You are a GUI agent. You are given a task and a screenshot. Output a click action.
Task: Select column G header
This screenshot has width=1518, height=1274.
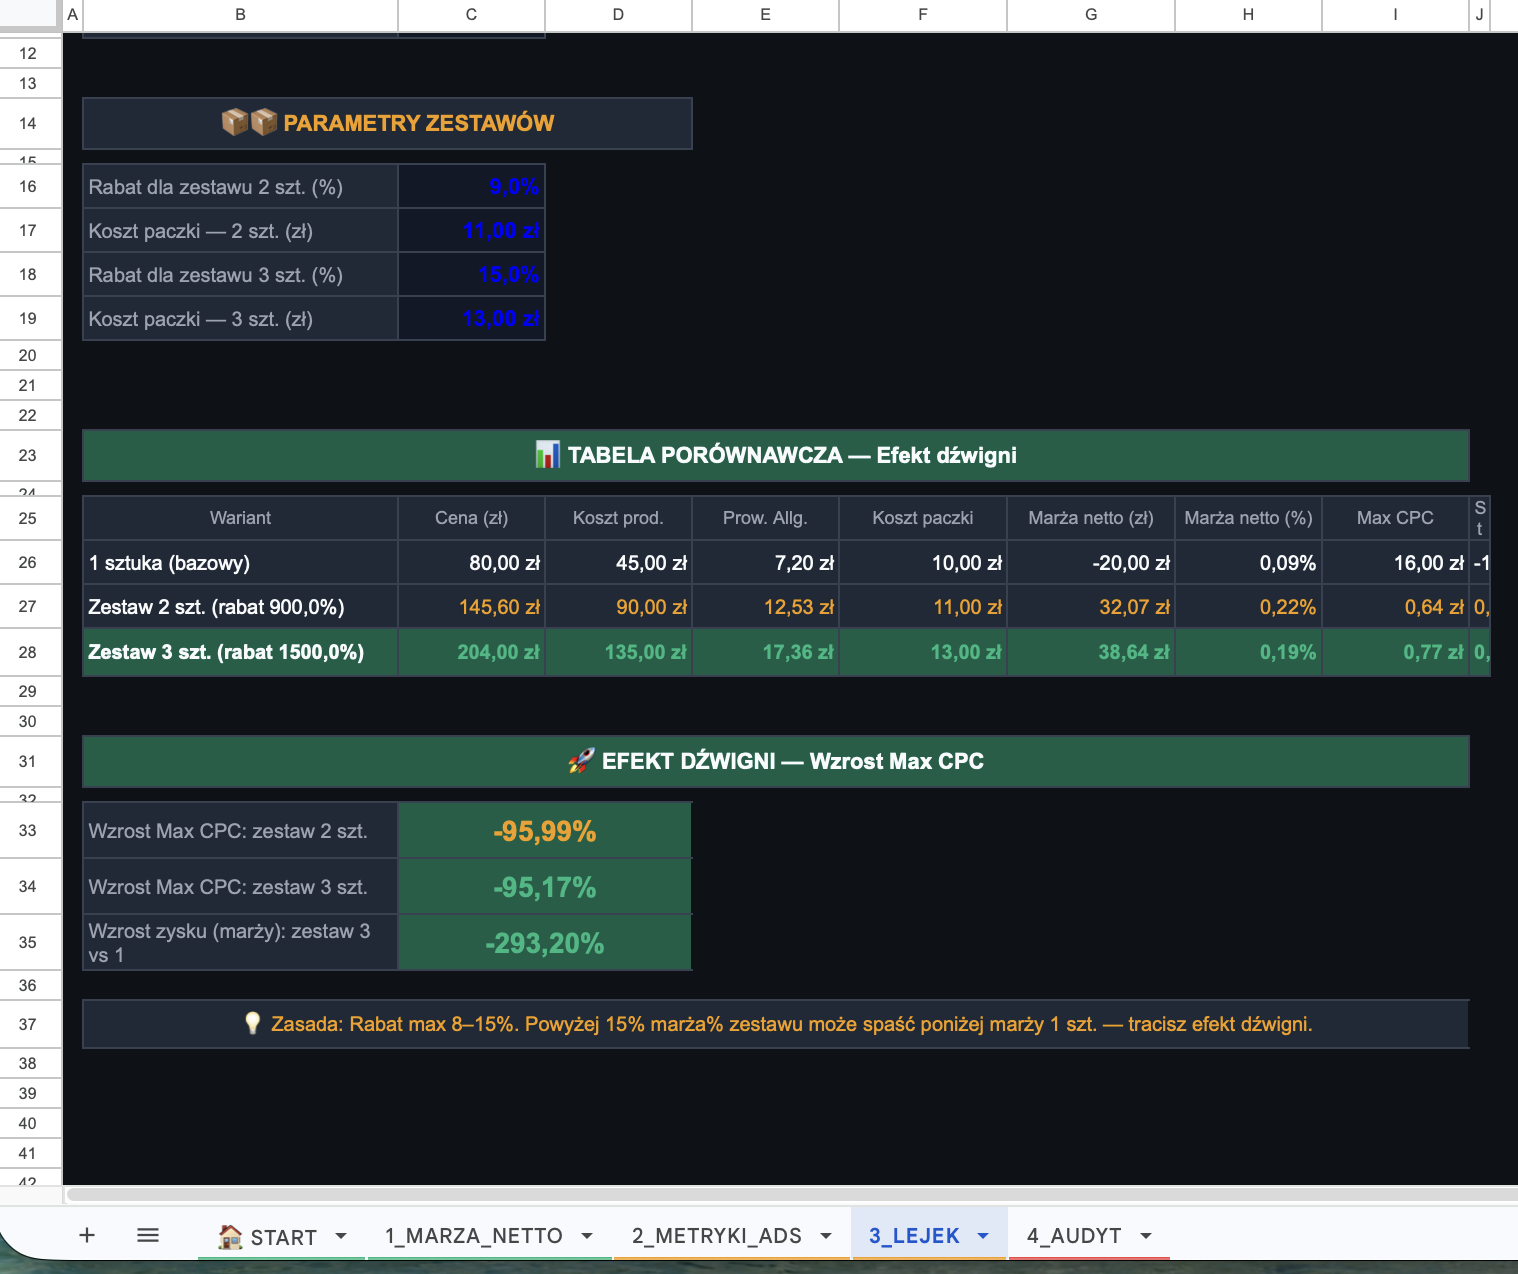point(1090,15)
